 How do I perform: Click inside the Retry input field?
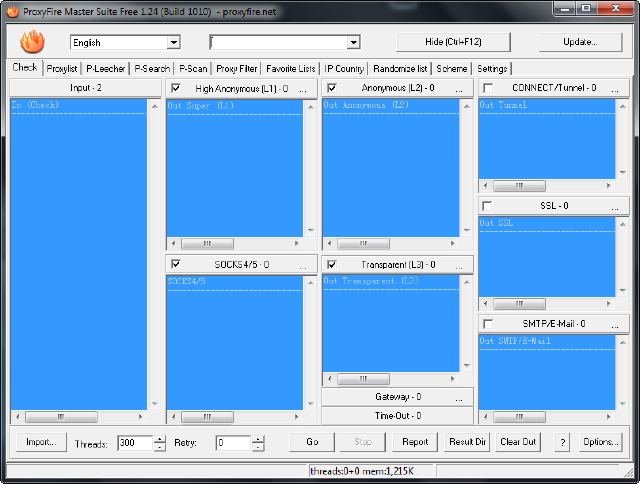click(x=233, y=443)
